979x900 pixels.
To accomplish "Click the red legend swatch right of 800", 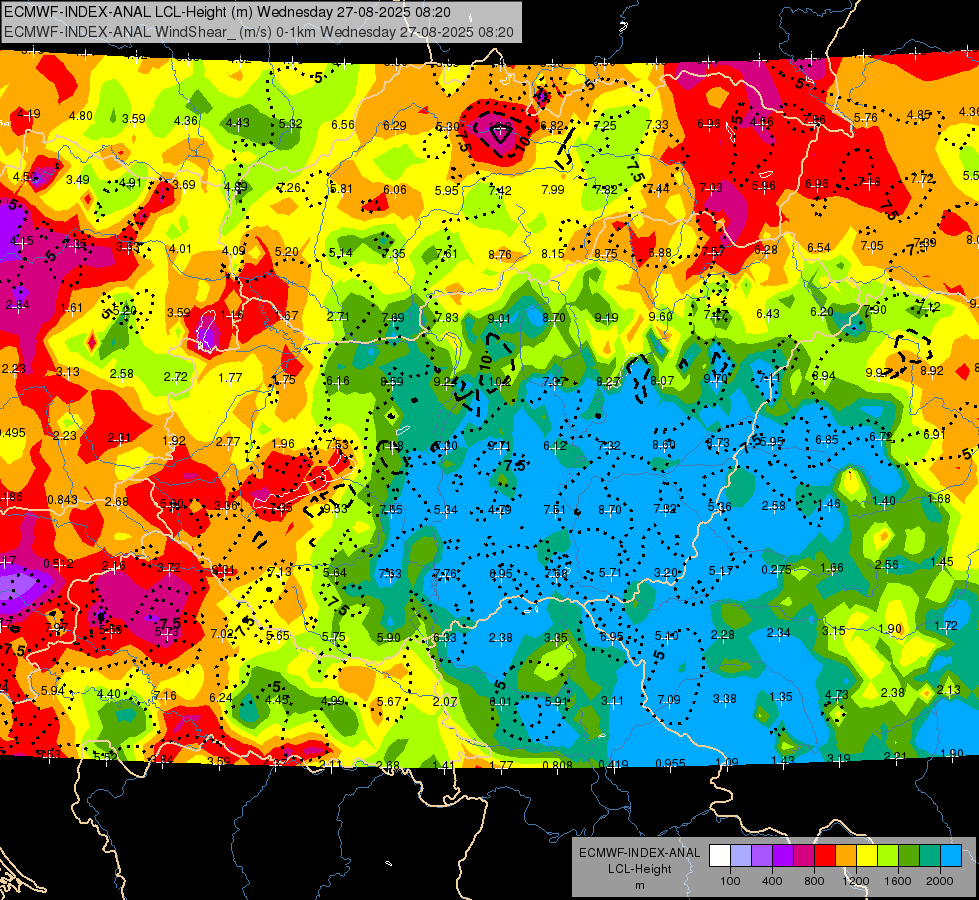I will [x=825, y=856].
